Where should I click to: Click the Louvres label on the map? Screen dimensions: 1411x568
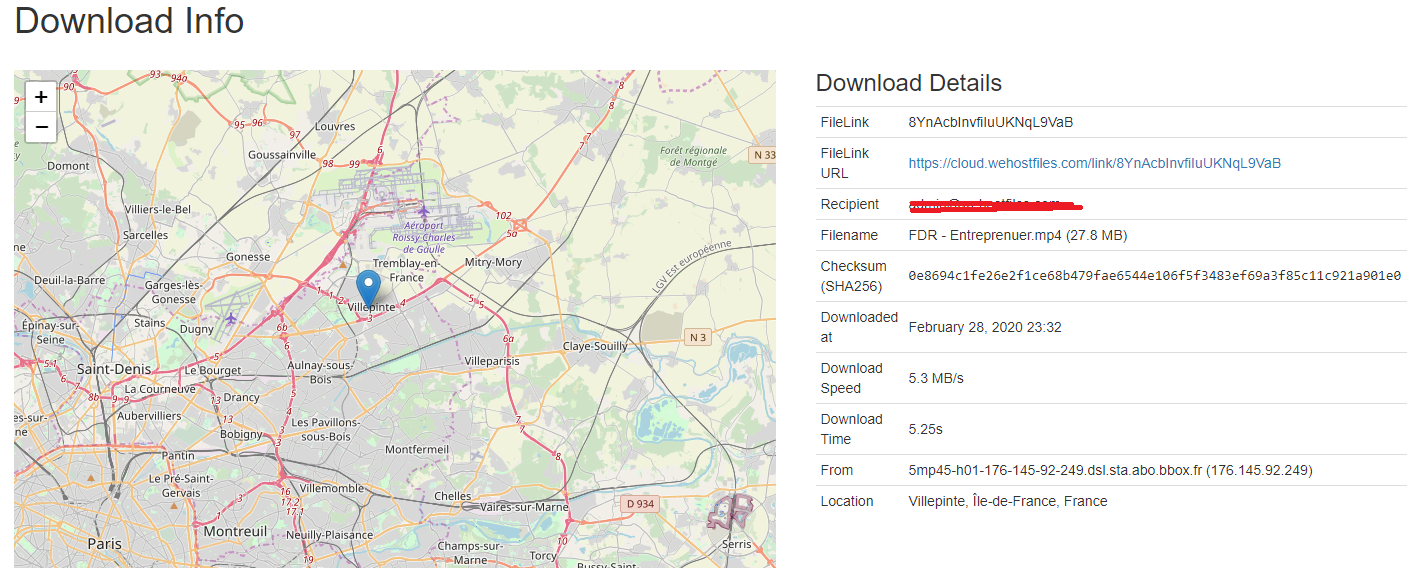pyautogui.click(x=335, y=127)
